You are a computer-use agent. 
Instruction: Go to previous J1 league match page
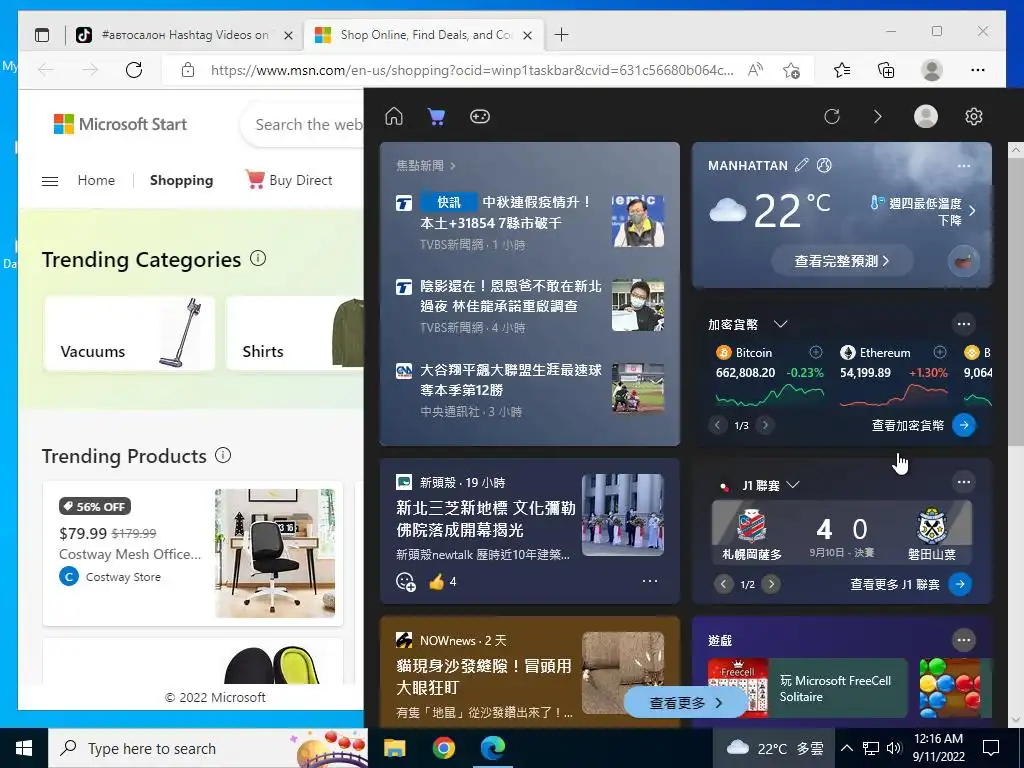(724, 584)
